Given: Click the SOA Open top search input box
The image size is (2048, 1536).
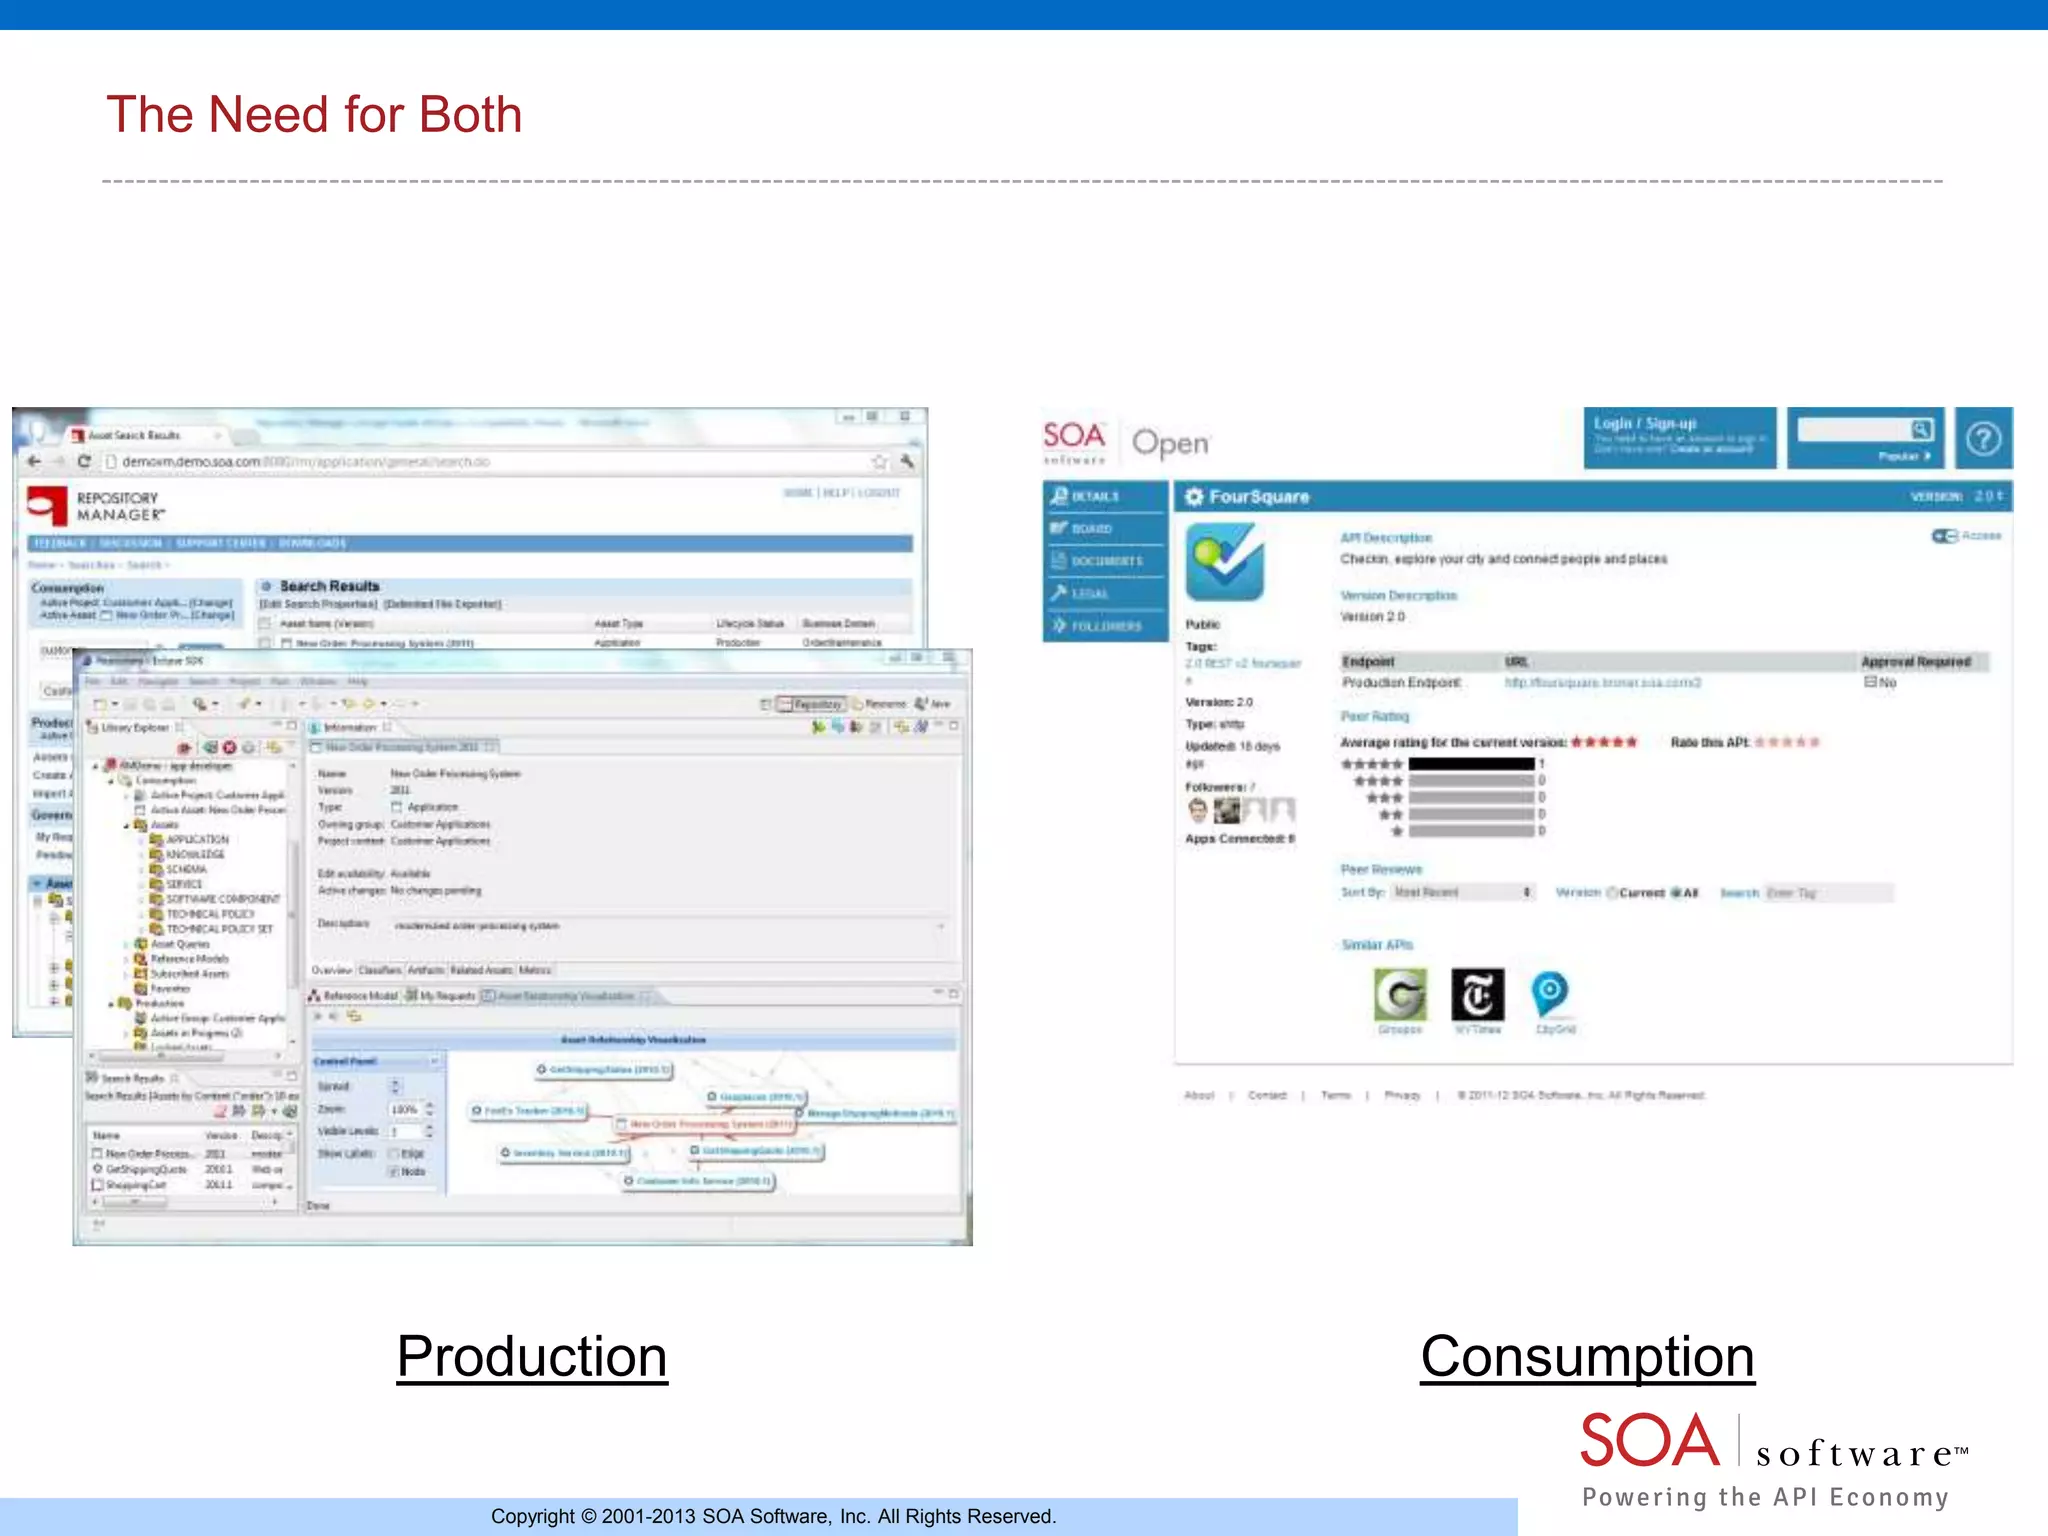Looking at the screenshot, I should 1855,430.
